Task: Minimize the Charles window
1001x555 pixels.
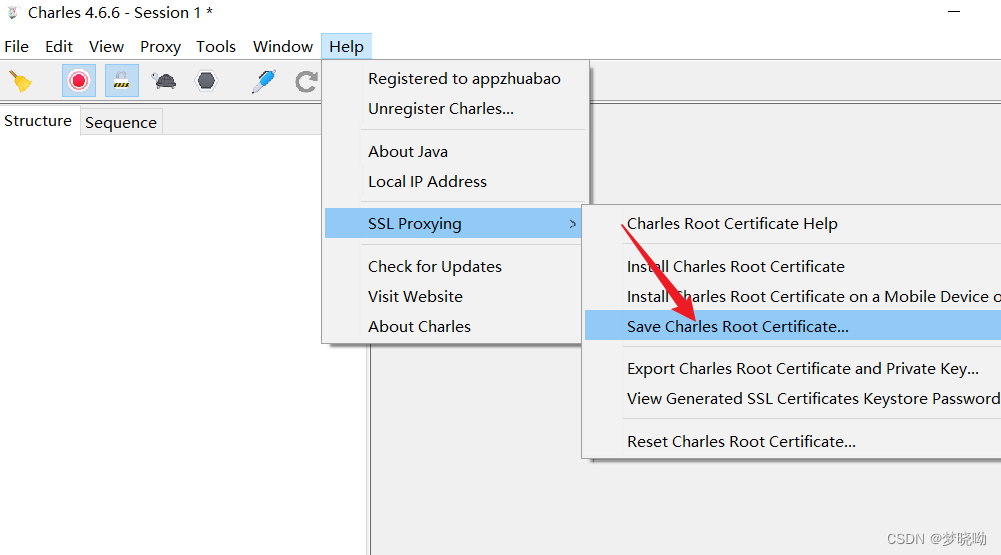Action: tap(954, 12)
